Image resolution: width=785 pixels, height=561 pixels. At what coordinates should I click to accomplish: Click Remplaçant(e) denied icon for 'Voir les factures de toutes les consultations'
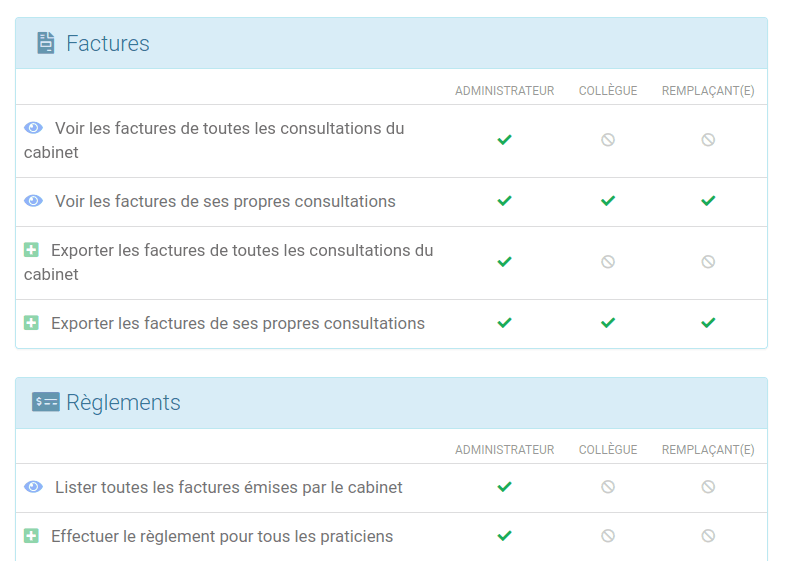[708, 140]
